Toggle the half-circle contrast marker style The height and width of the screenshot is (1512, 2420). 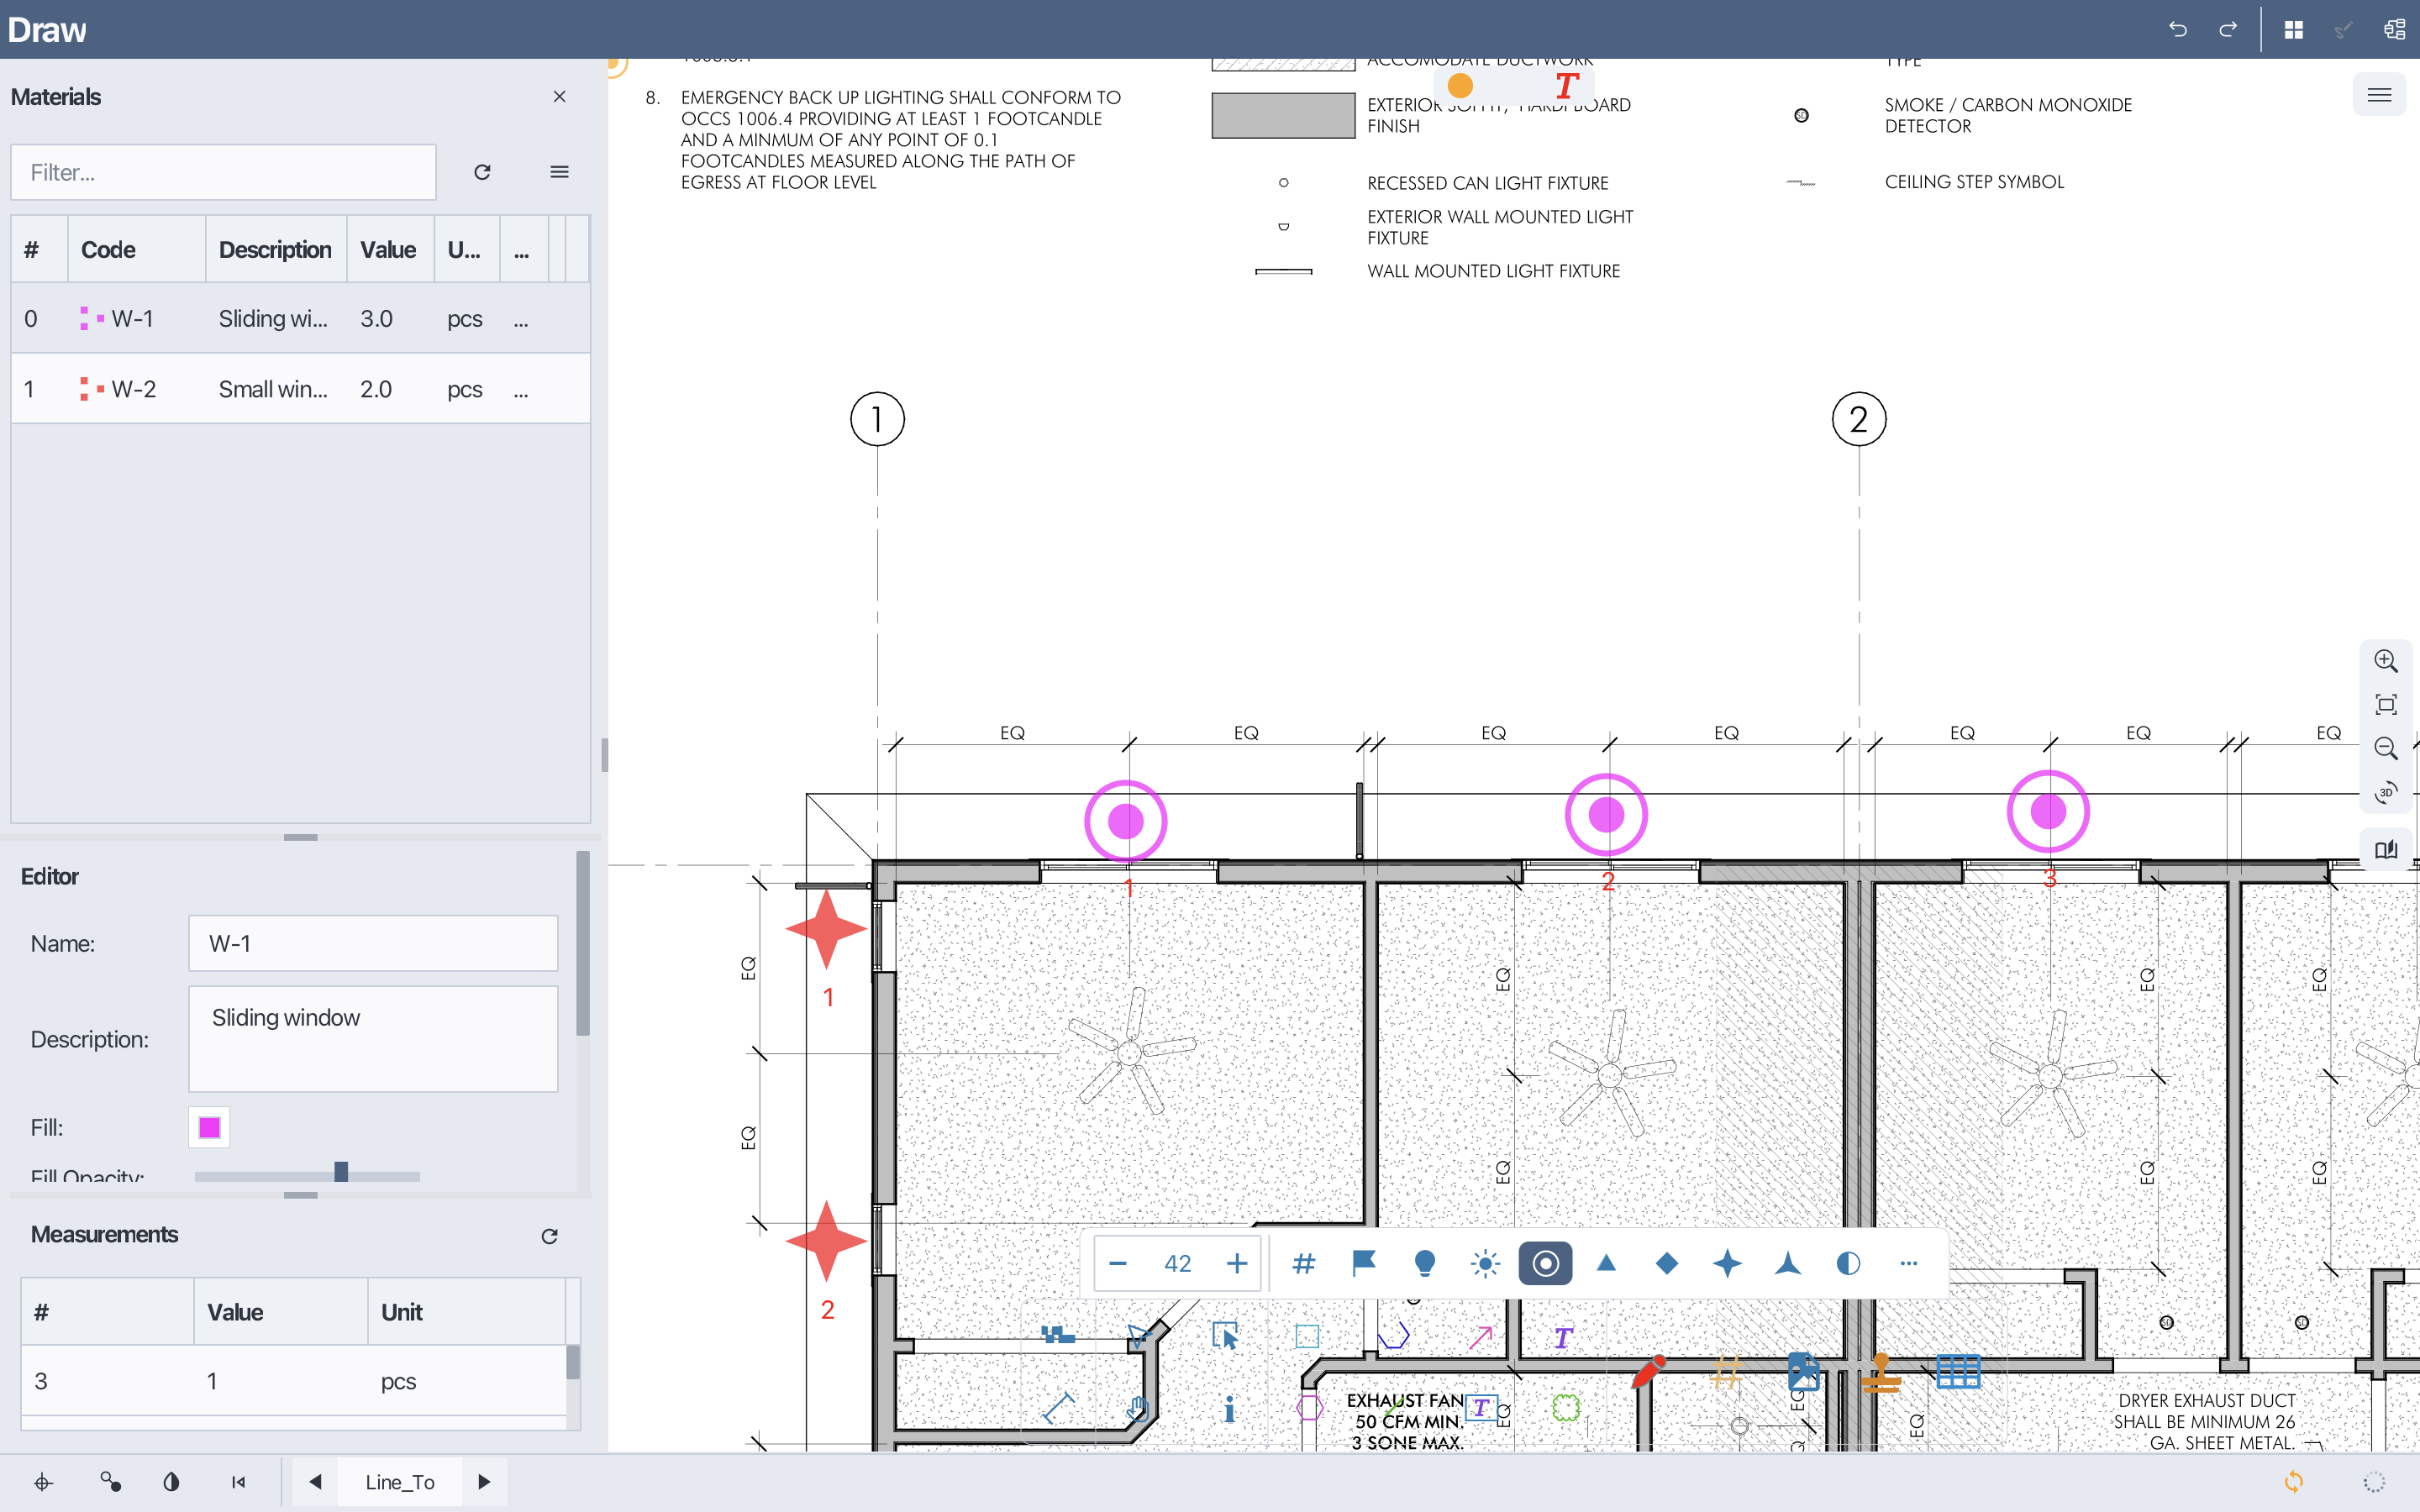(1848, 1263)
